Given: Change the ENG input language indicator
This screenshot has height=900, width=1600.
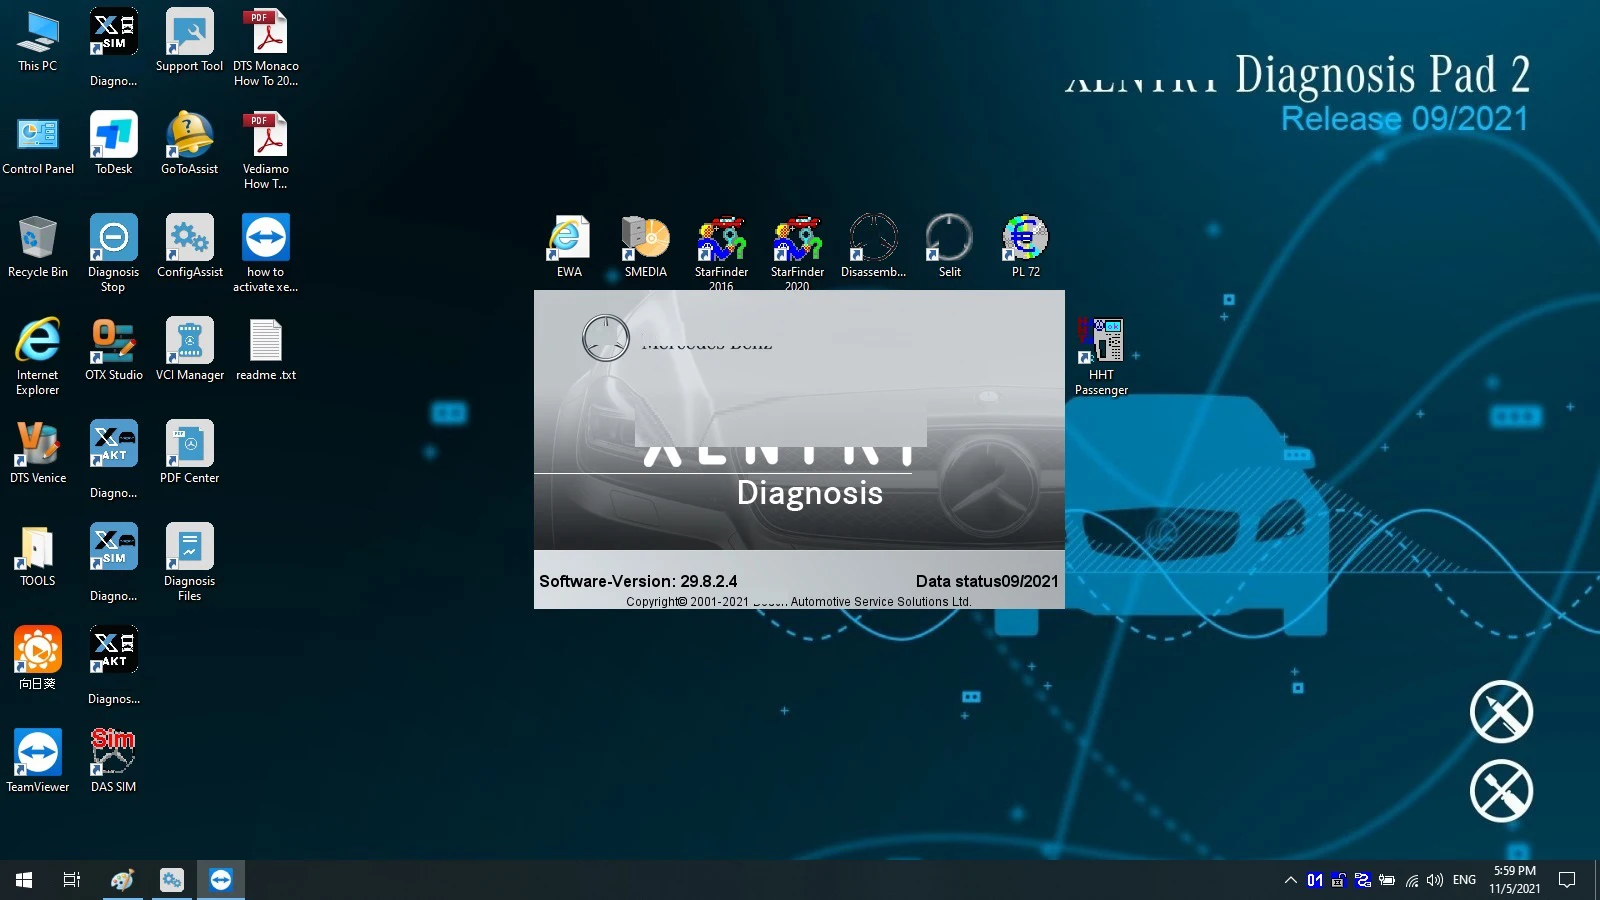Looking at the screenshot, I should tap(1465, 880).
